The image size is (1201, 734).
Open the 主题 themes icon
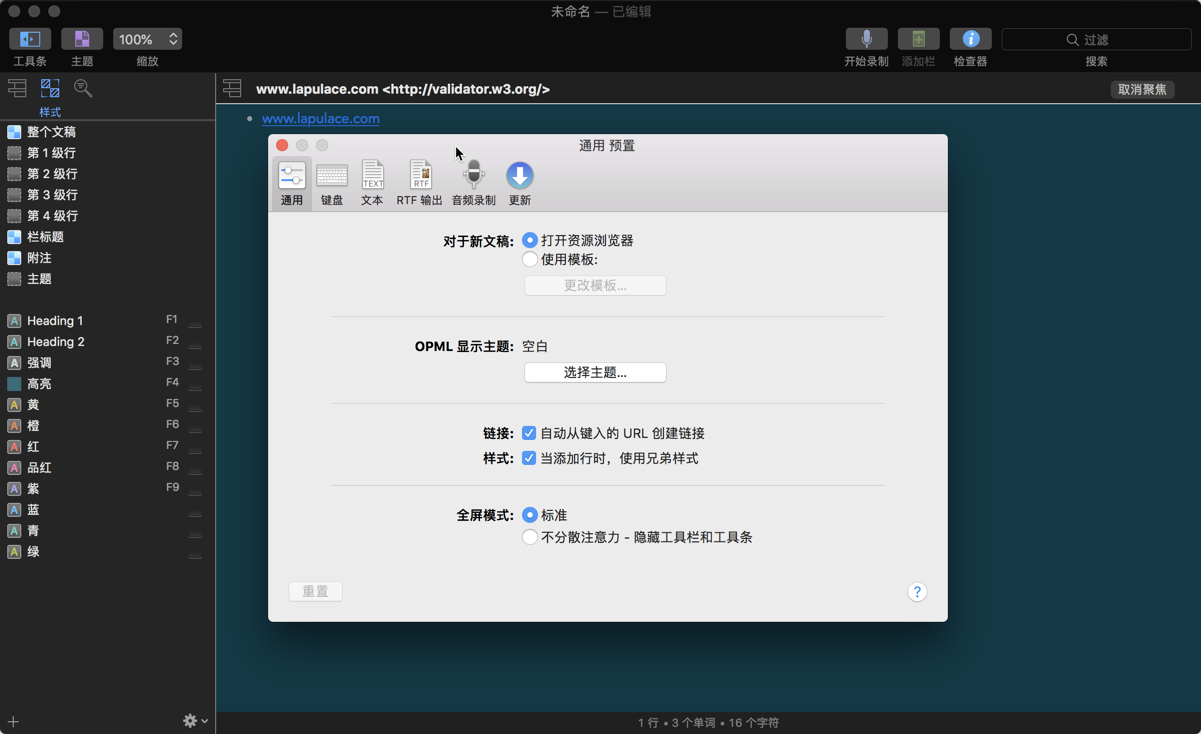coord(81,40)
